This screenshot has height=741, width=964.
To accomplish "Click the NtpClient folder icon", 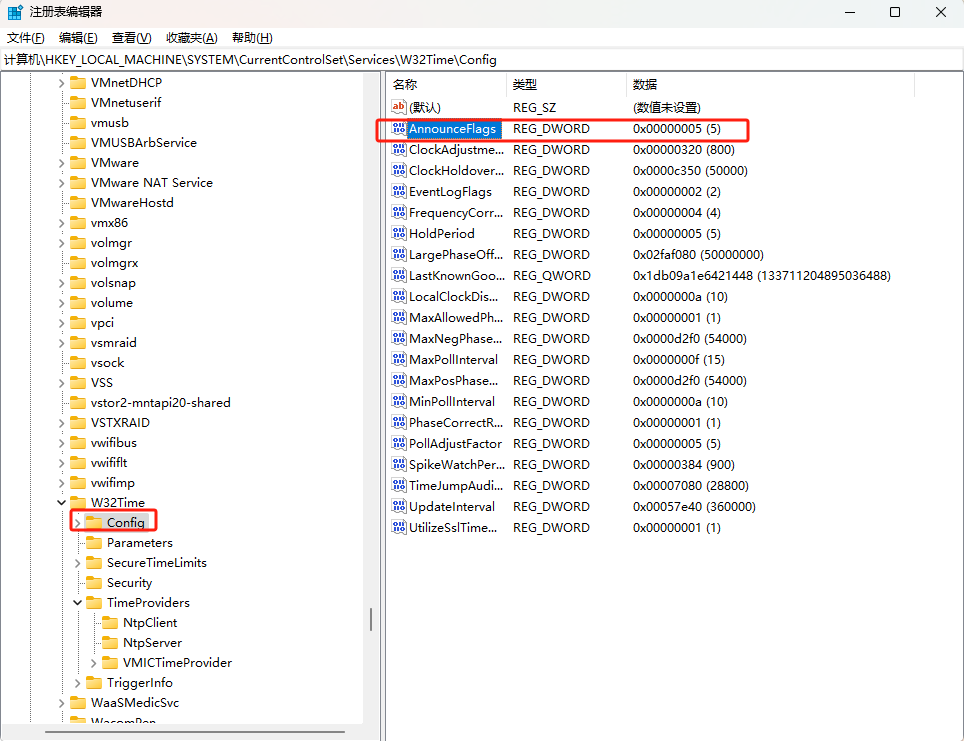I will (x=110, y=622).
